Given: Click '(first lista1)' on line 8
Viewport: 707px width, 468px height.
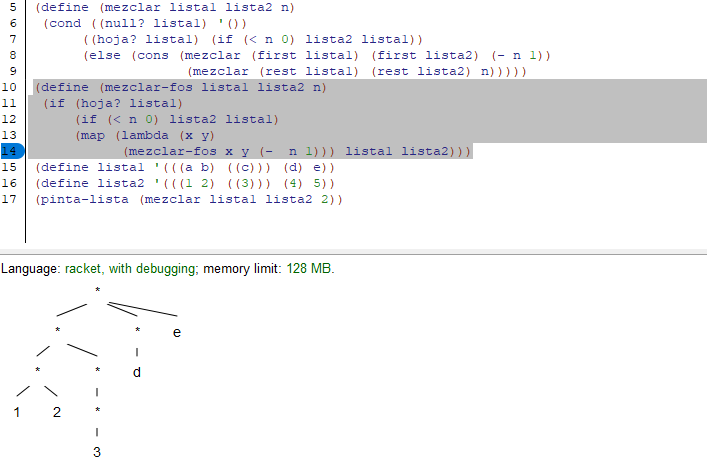Looking at the screenshot, I should click(305, 55).
